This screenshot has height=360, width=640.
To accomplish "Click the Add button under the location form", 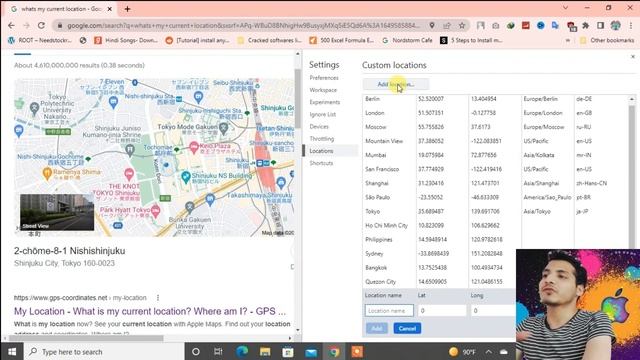I will pos(377,328).
